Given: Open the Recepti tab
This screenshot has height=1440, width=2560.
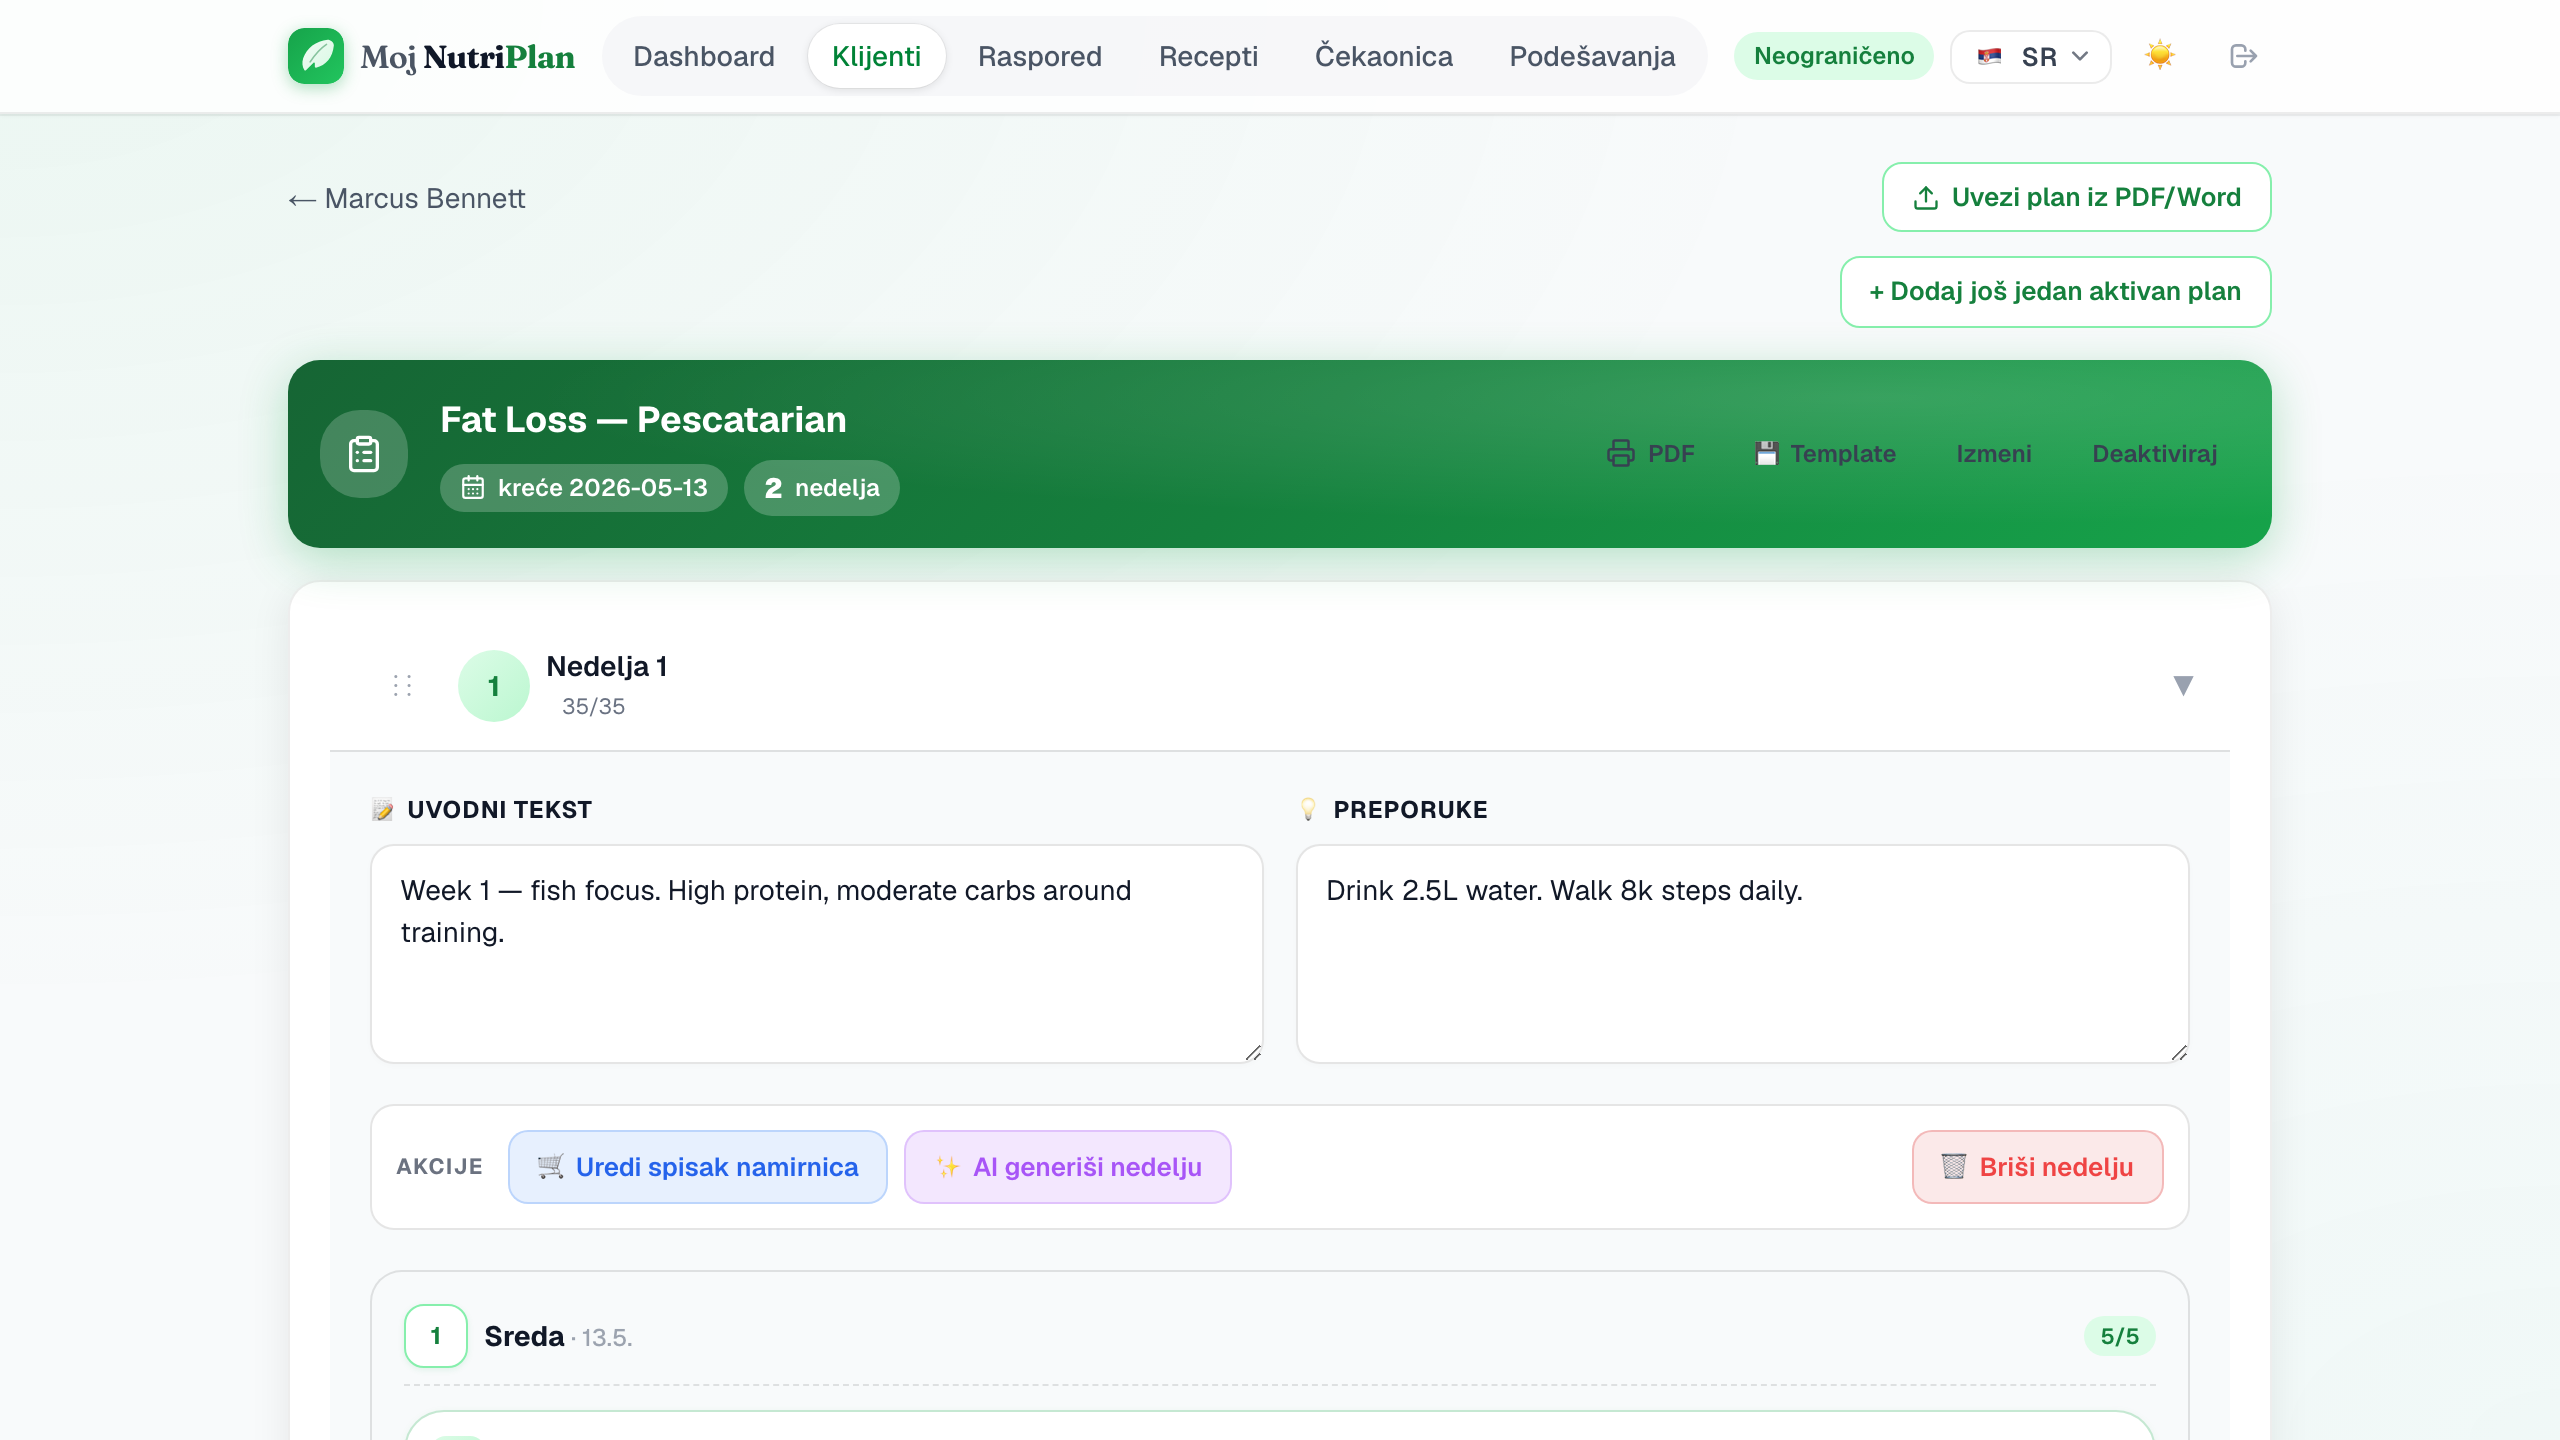Looking at the screenshot, I should coord(1208,56).
